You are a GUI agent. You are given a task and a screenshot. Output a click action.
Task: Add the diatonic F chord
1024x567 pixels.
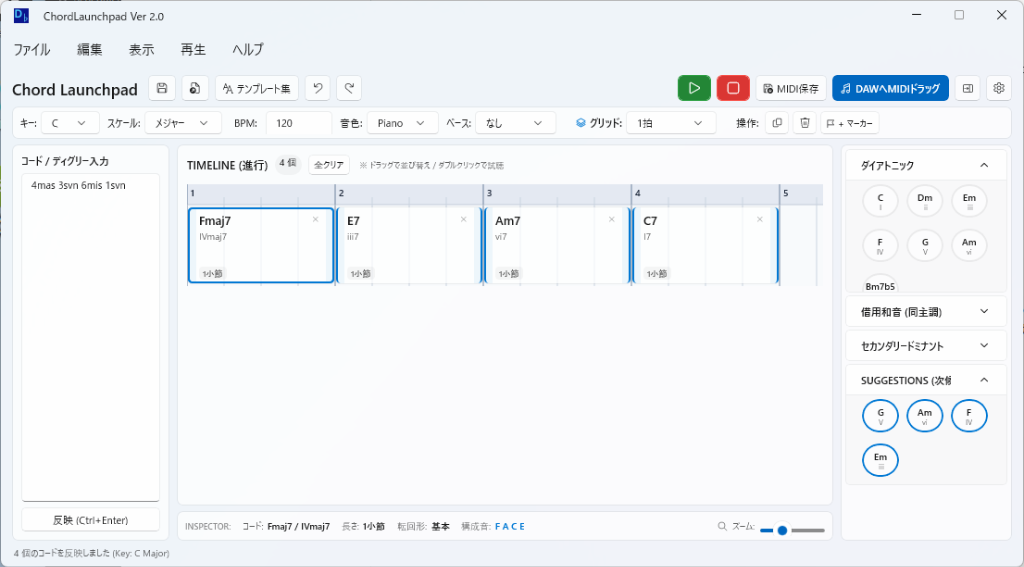tap(880, 245)
